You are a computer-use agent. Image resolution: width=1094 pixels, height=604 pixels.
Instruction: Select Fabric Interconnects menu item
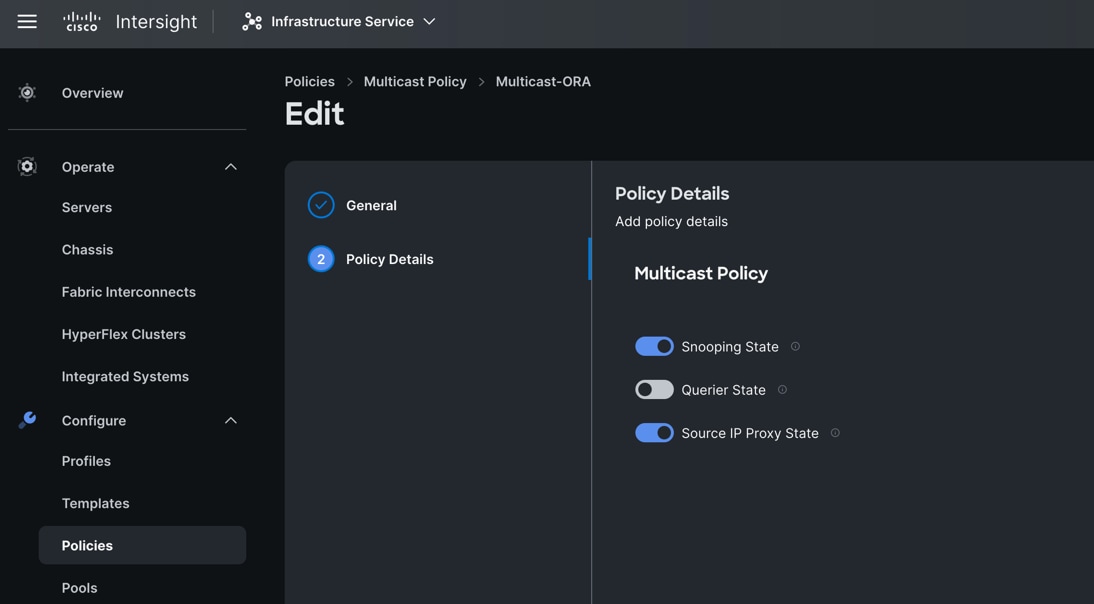(x=129, y=292)
